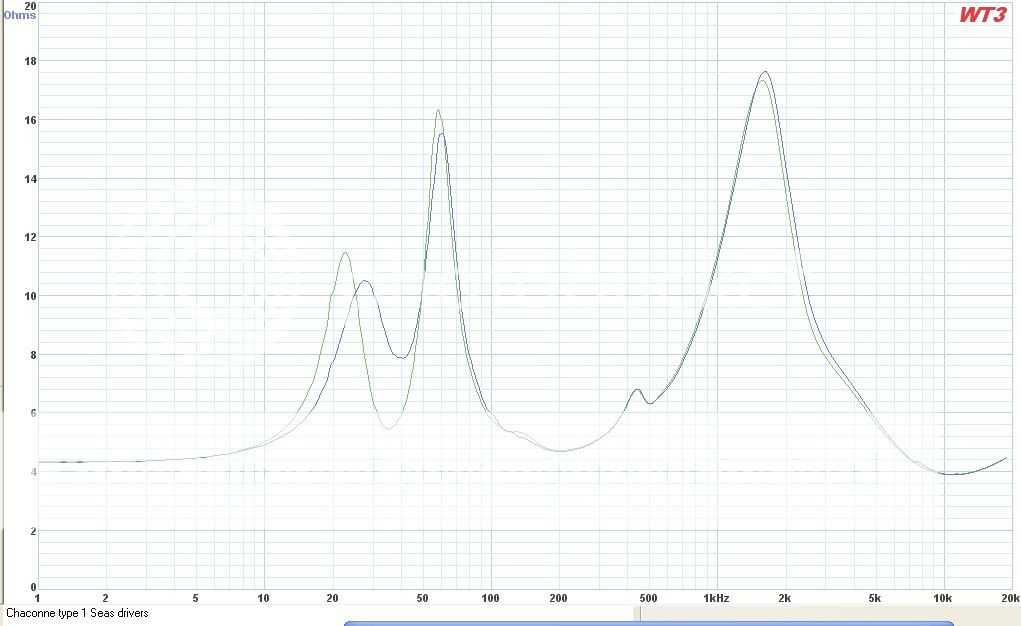
Task: Click the 10k frequency axis label
Action: pyautogui.click(x=942, y=598)
